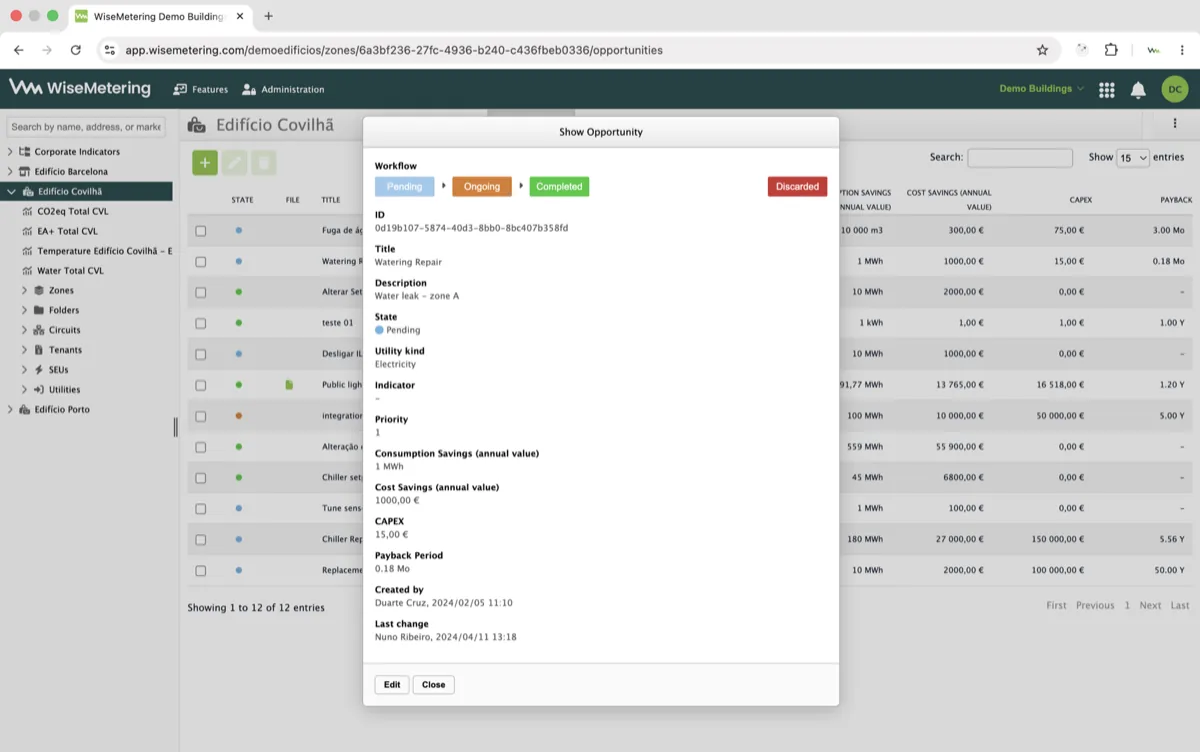
Task: Toggle the integration row checkbox
Action: click(201, 416)
